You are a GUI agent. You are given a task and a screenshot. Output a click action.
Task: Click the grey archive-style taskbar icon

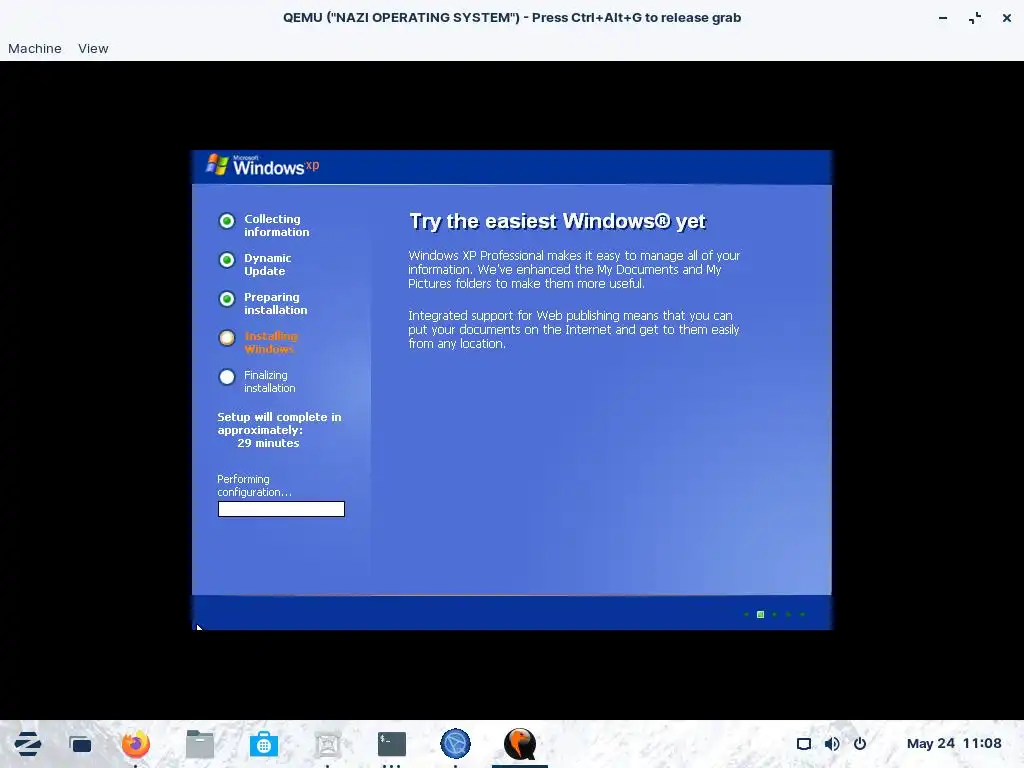(328, 744)
